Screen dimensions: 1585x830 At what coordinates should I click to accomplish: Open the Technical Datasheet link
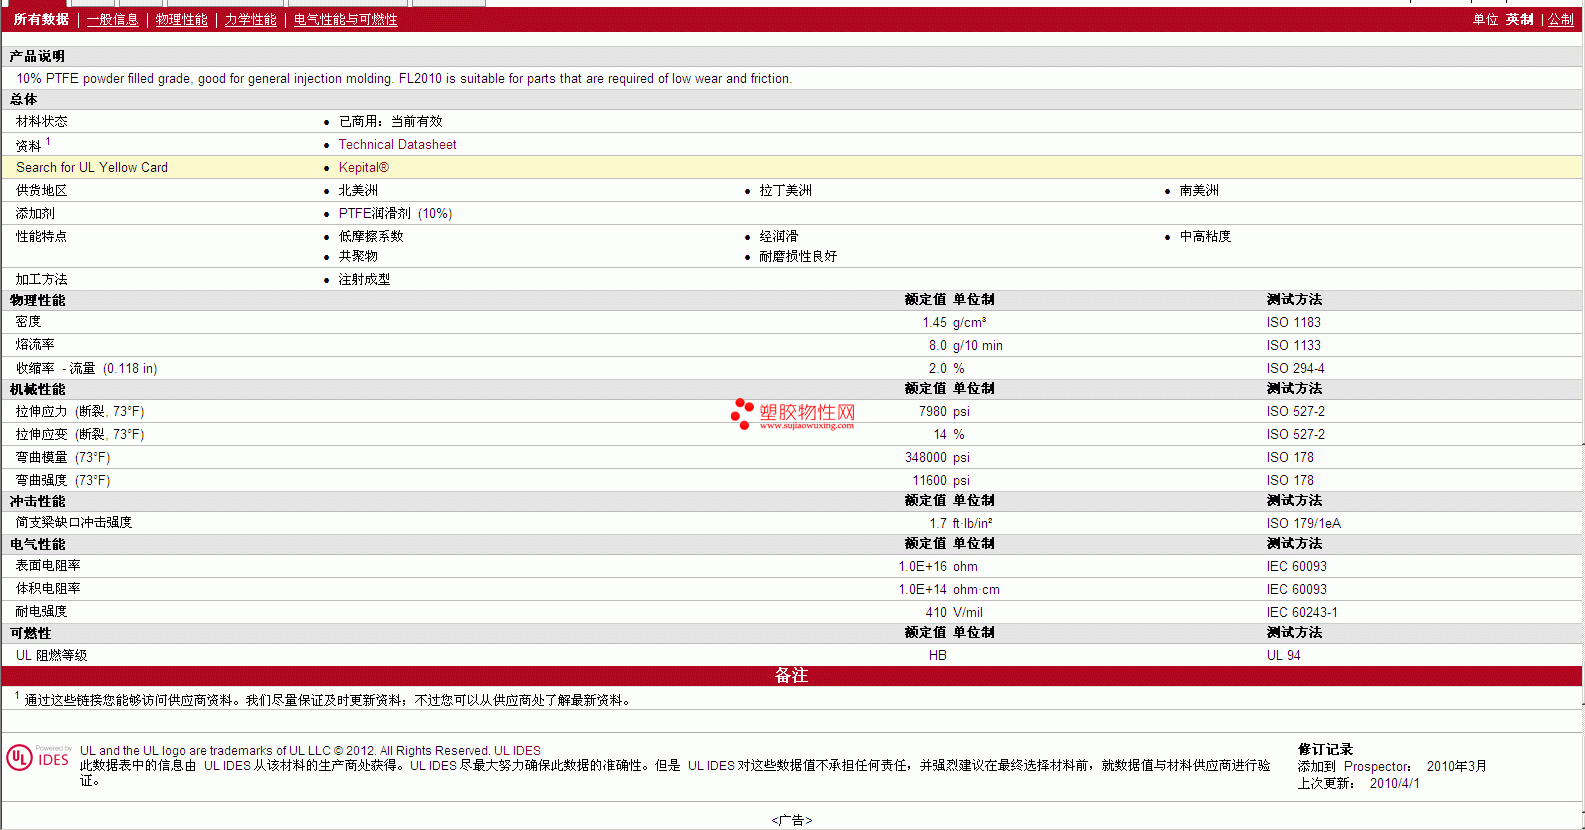(397, 144)
